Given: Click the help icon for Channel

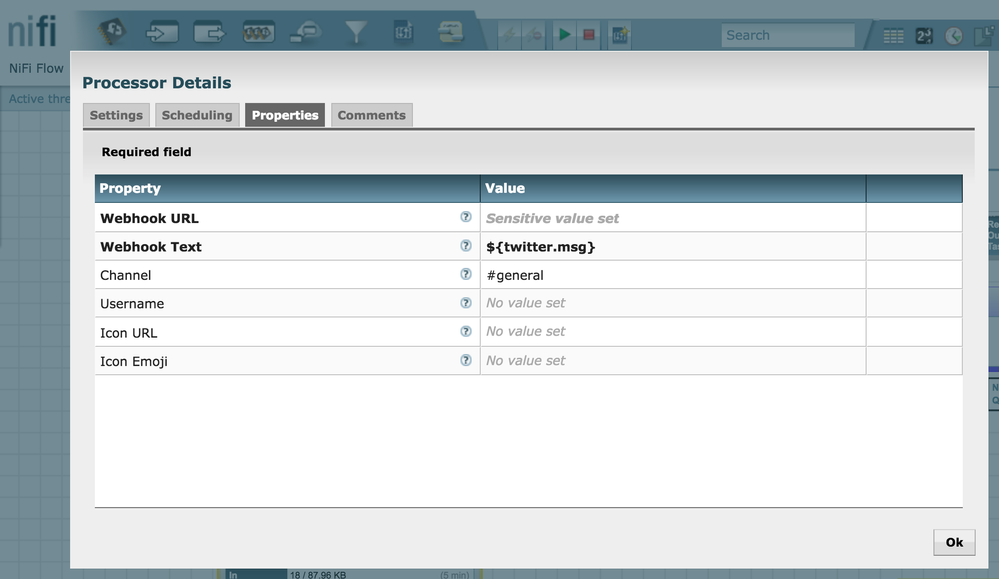Looking at the screenshot, I should [x=466, y=274].
